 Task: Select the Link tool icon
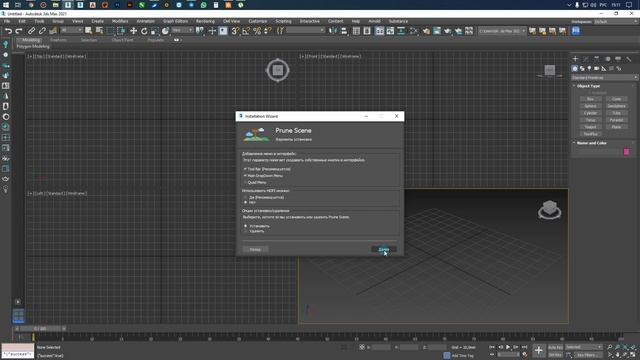point(31,31)
